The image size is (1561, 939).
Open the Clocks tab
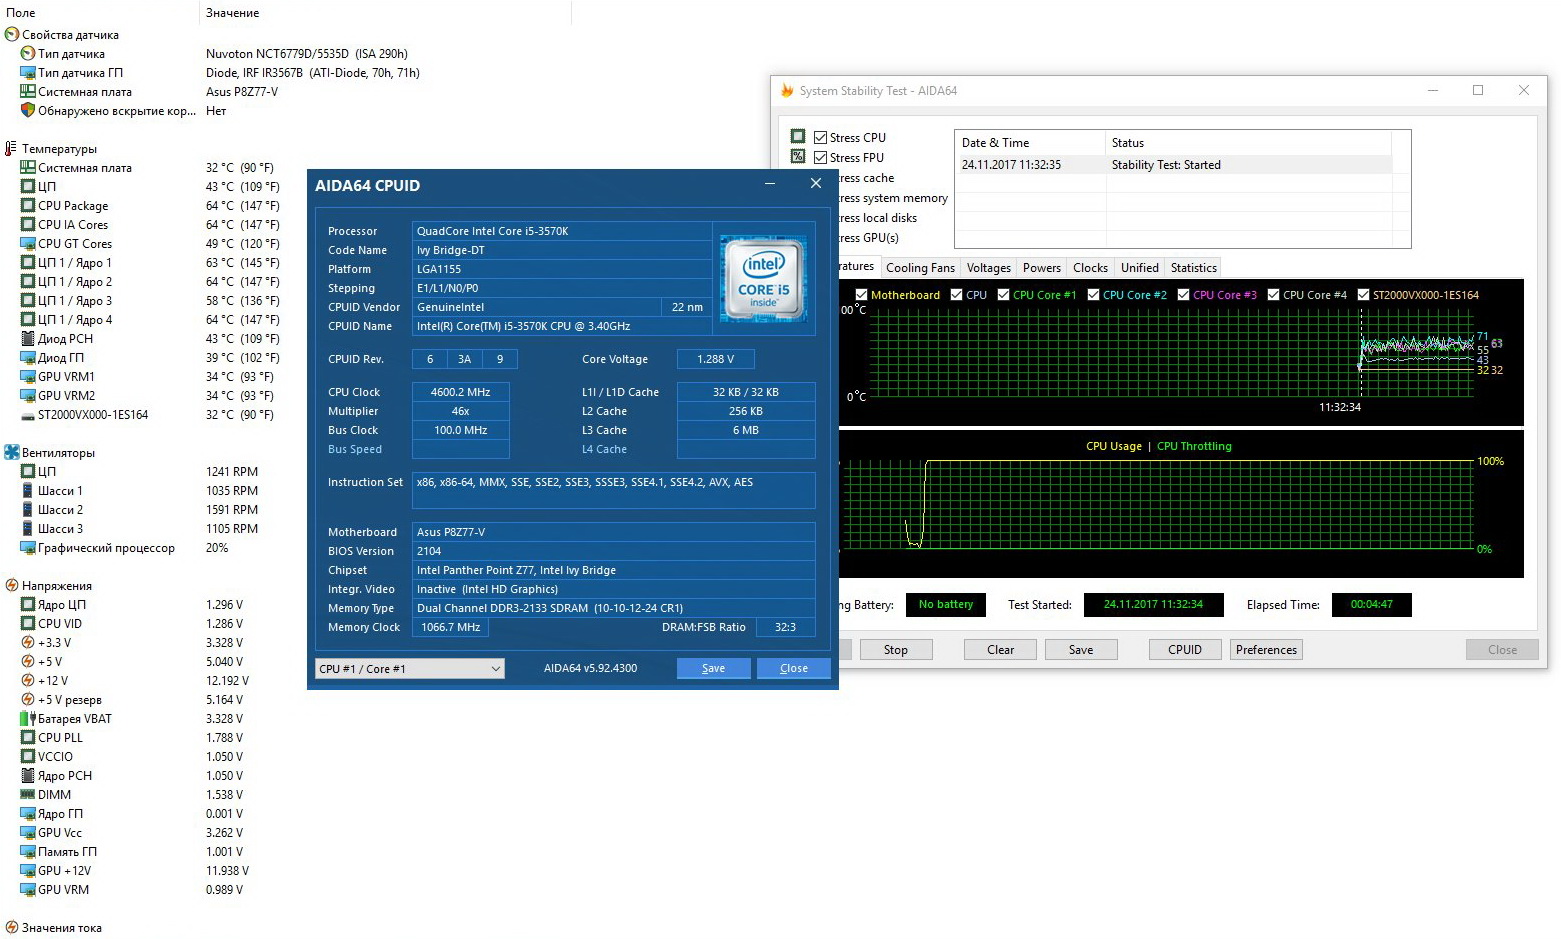(1090, 267)
